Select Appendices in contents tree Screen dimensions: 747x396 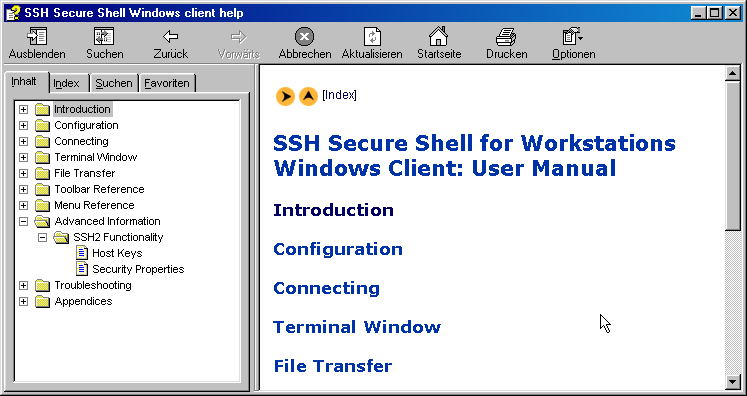[x=83, y=302]
